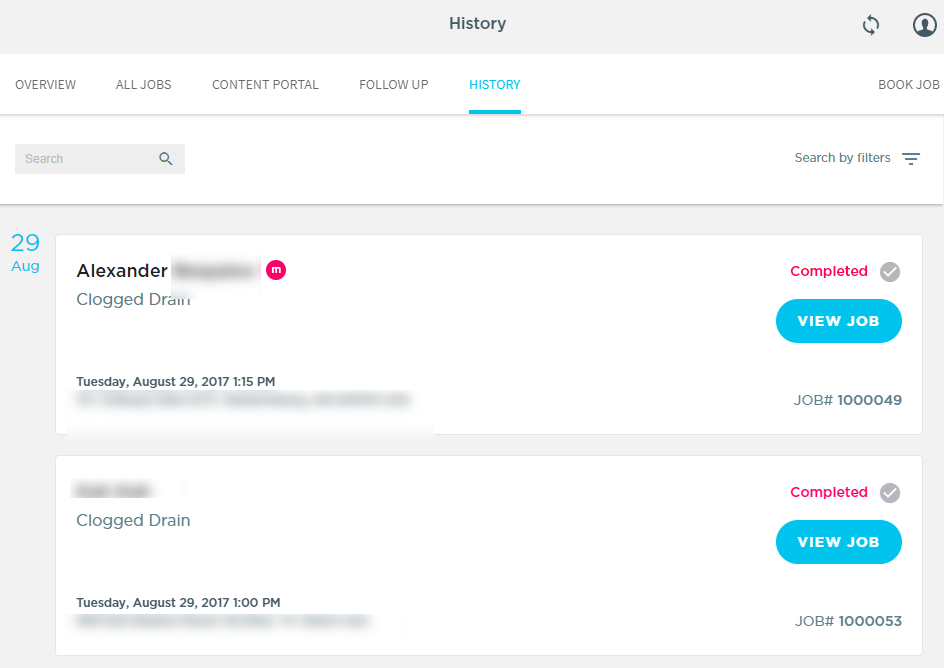
Task: View job for Alexander's Clogged Drain
Action: (839, 321)
